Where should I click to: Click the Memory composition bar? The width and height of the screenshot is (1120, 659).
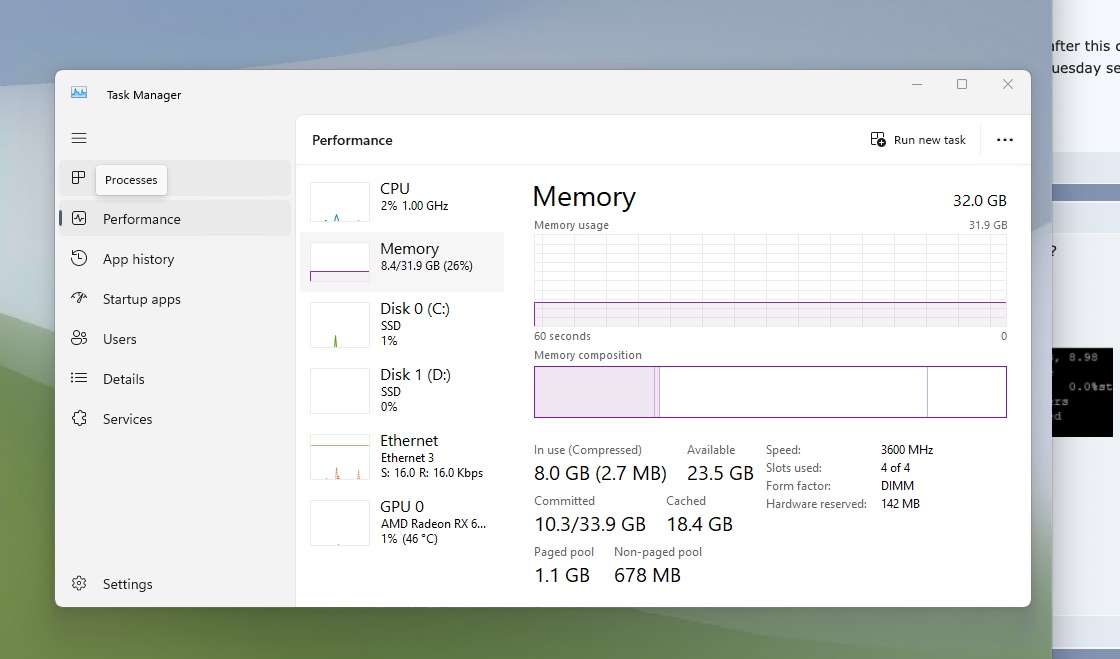tap(770, 392)
